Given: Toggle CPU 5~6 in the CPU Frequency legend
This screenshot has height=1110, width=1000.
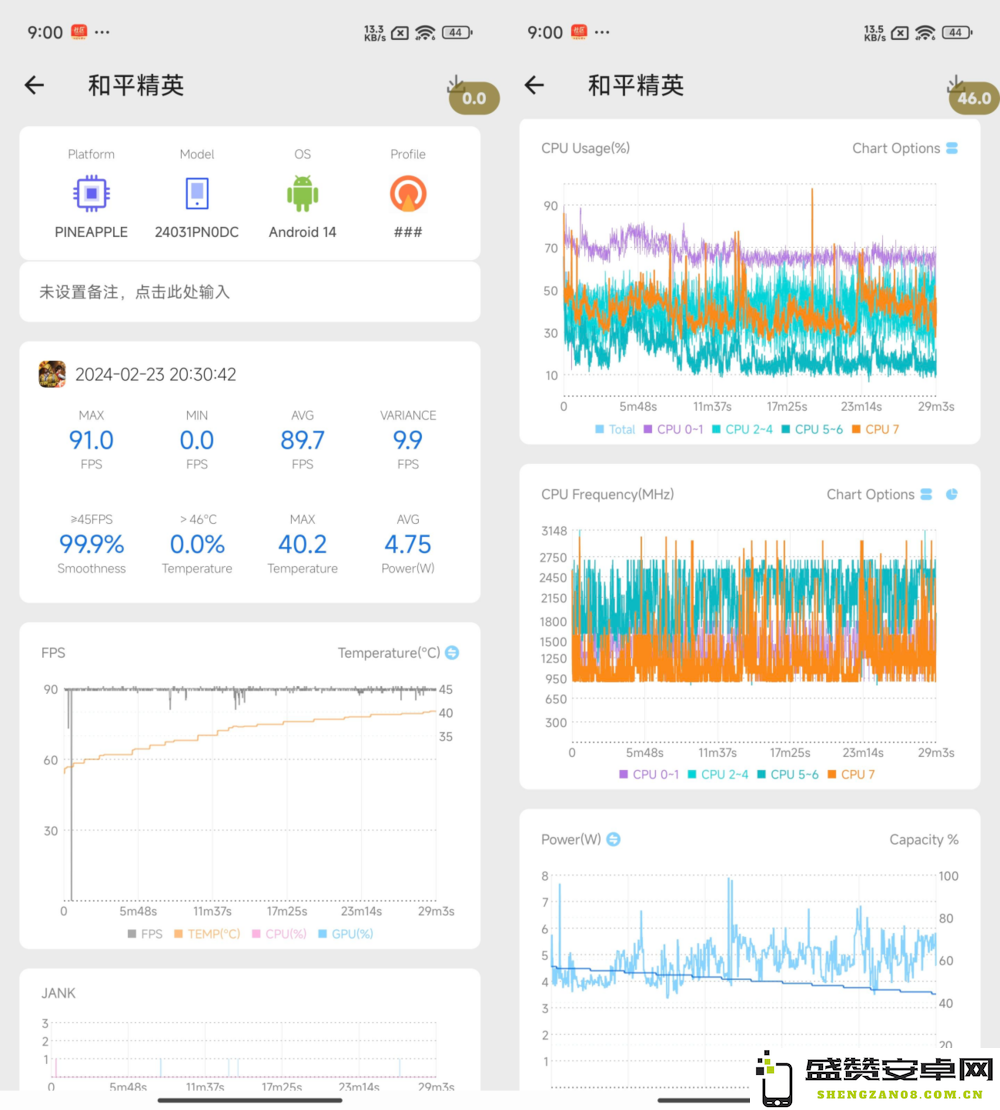Looking at the screenshot, I should (x=787, y=774).
